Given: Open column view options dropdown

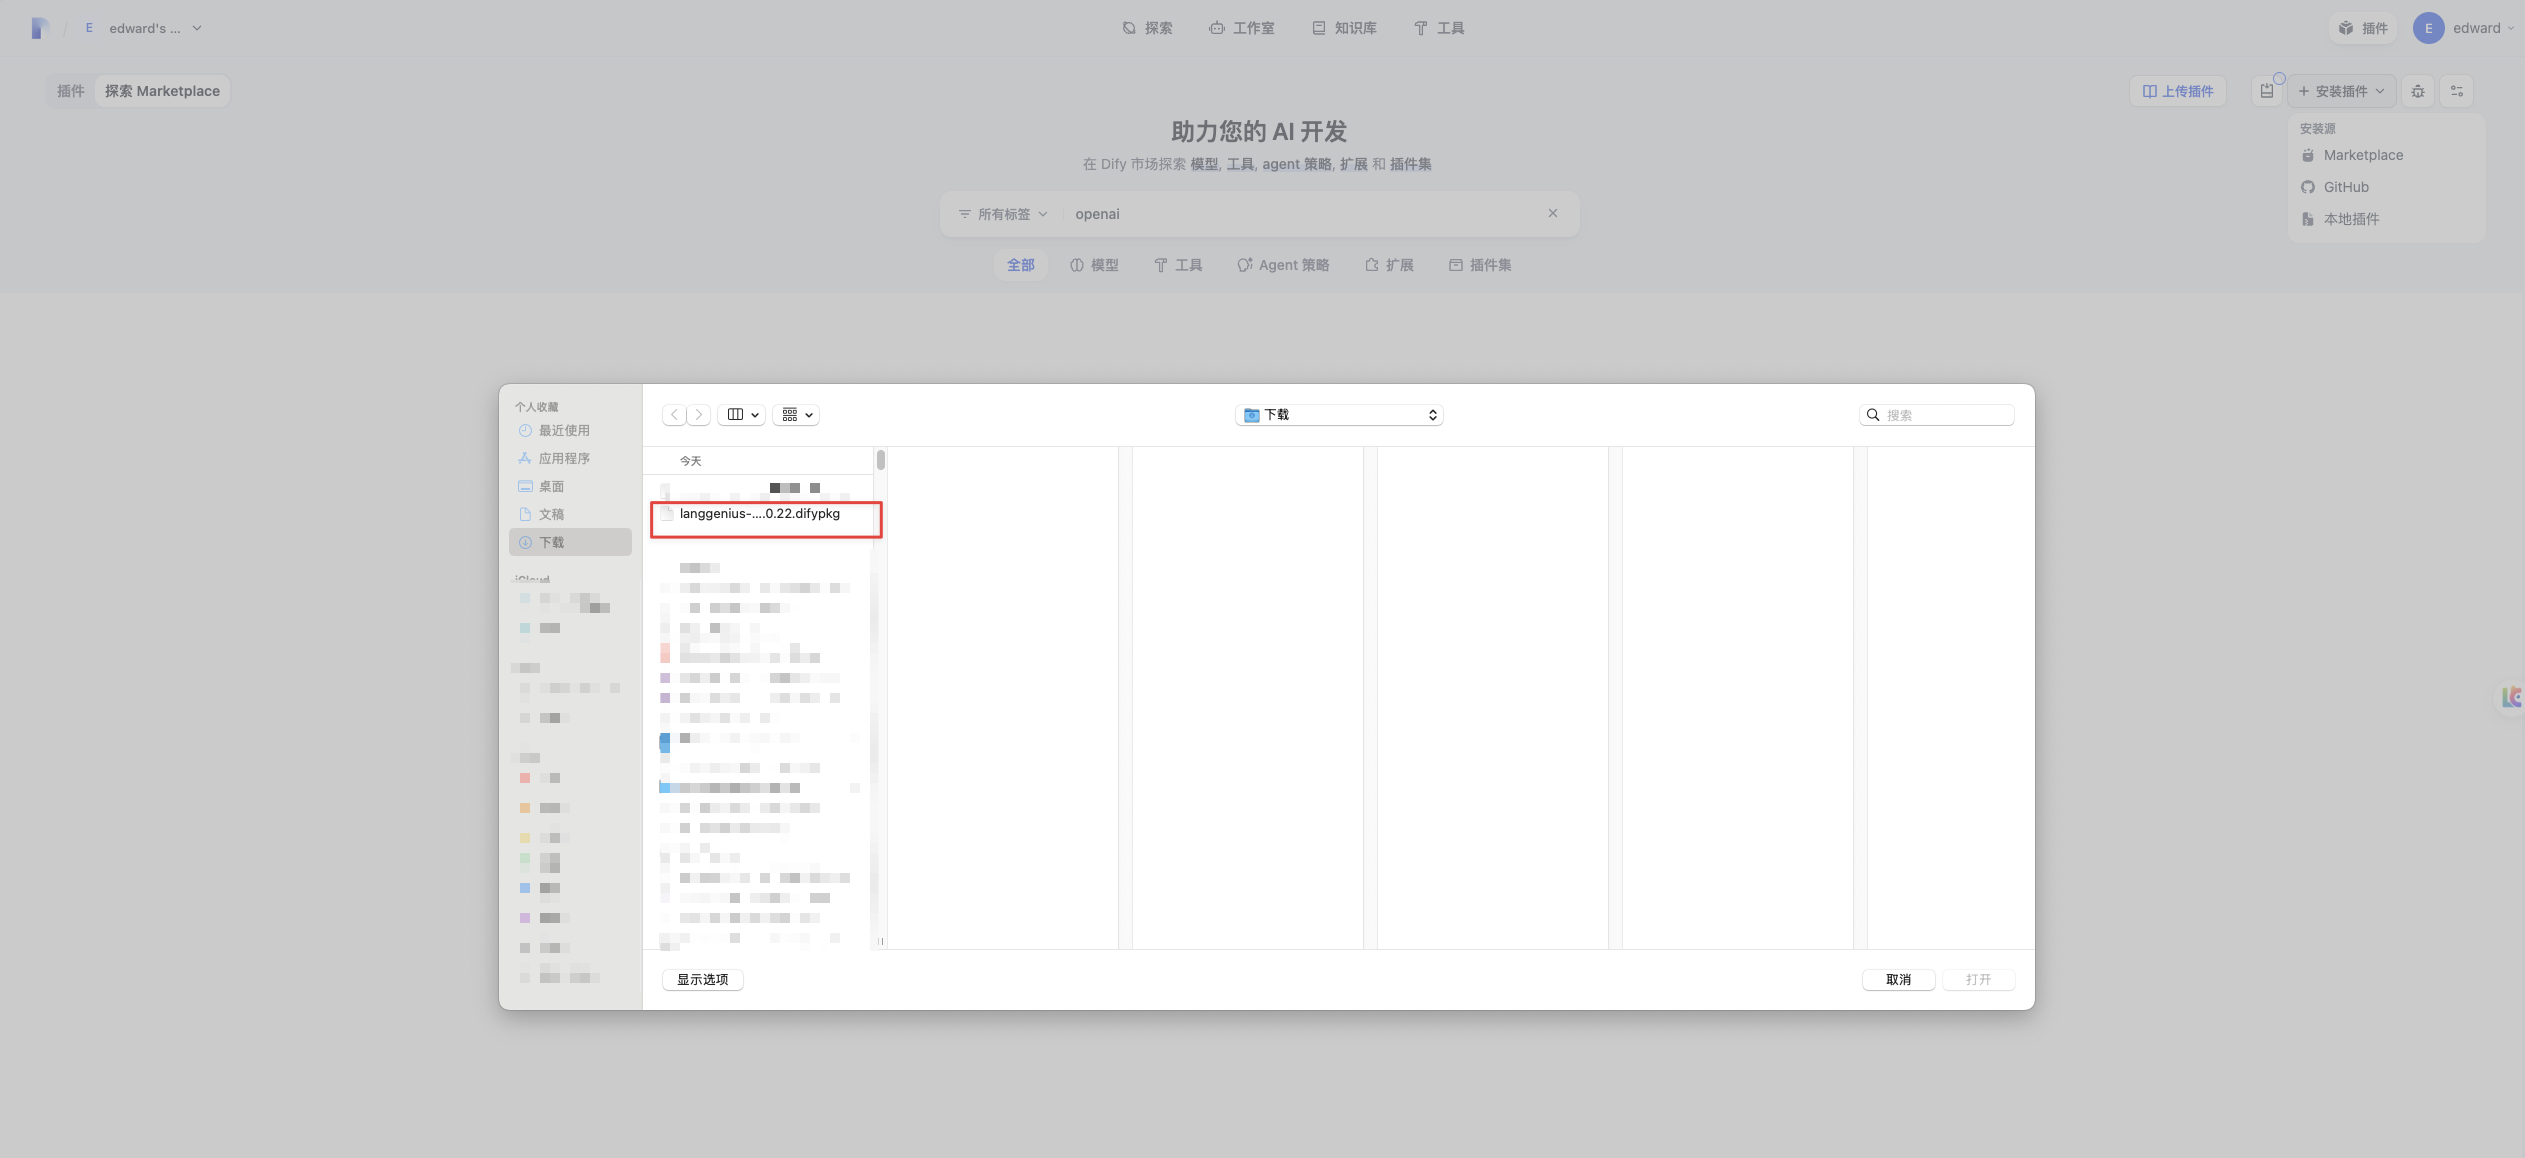Looking at the screenshot, I should tap(742, 415).
